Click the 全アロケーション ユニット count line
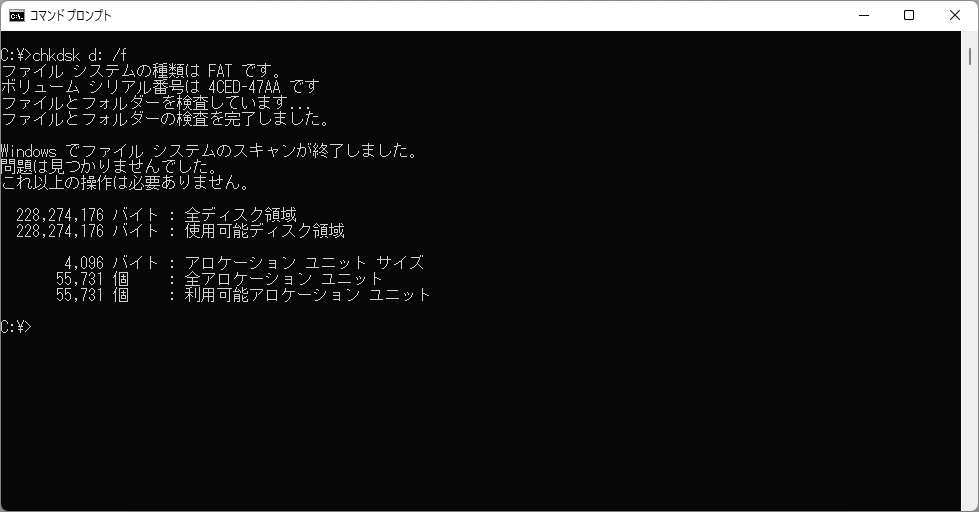Screen dimensions: 979x512 [219, 278]
